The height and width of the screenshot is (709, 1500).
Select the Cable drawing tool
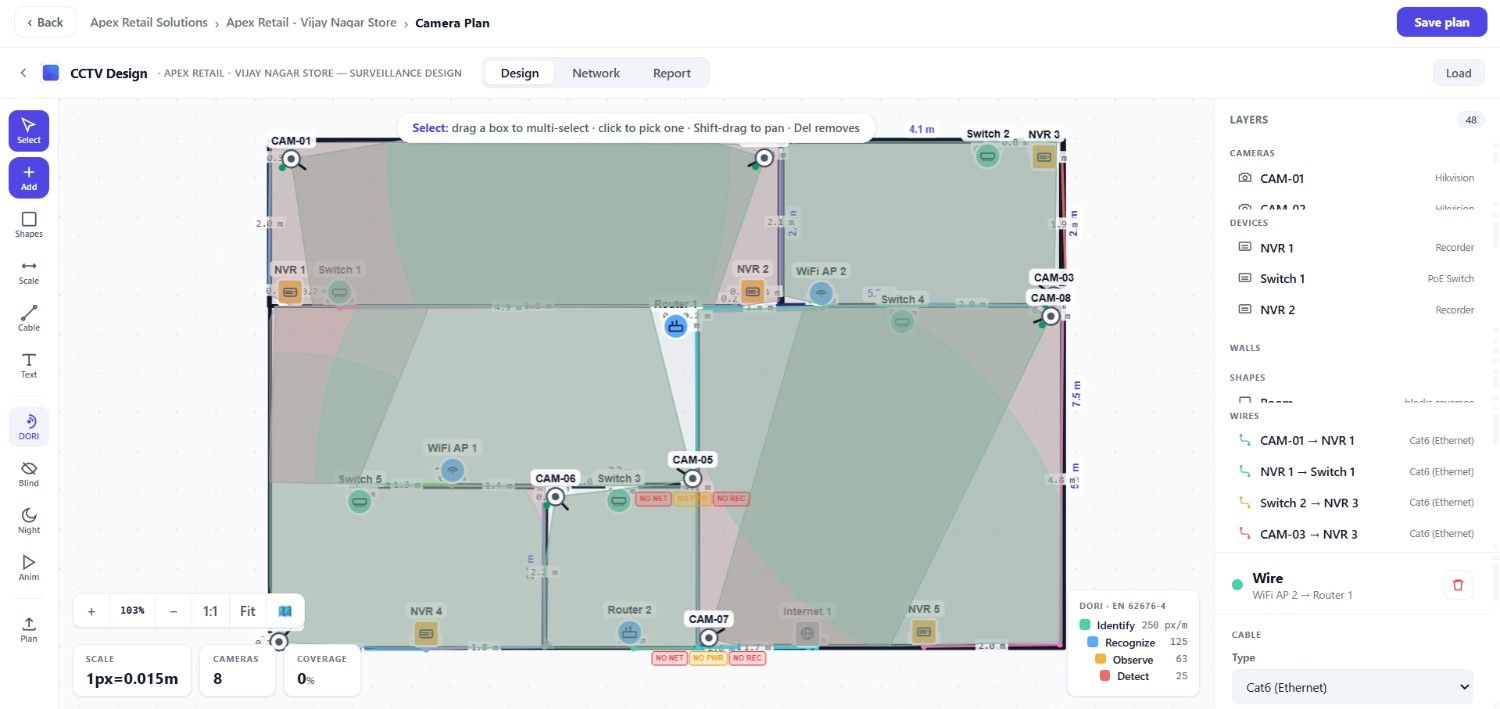click(29, 318)
